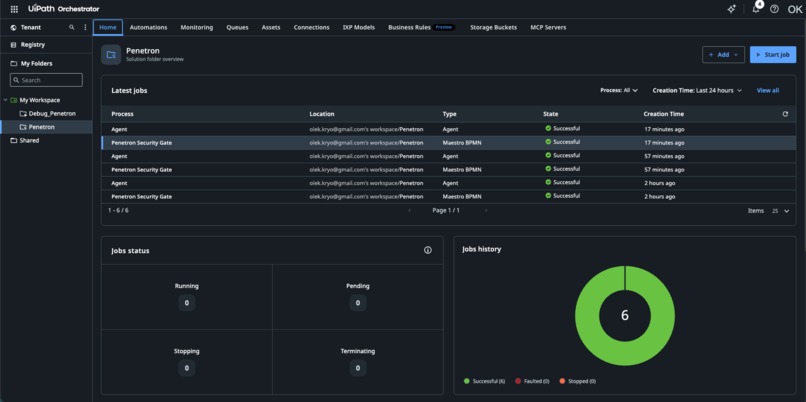Open the Process filter dropdown
This screenshot has height=402, width=806.
click(x=619, y=90)
